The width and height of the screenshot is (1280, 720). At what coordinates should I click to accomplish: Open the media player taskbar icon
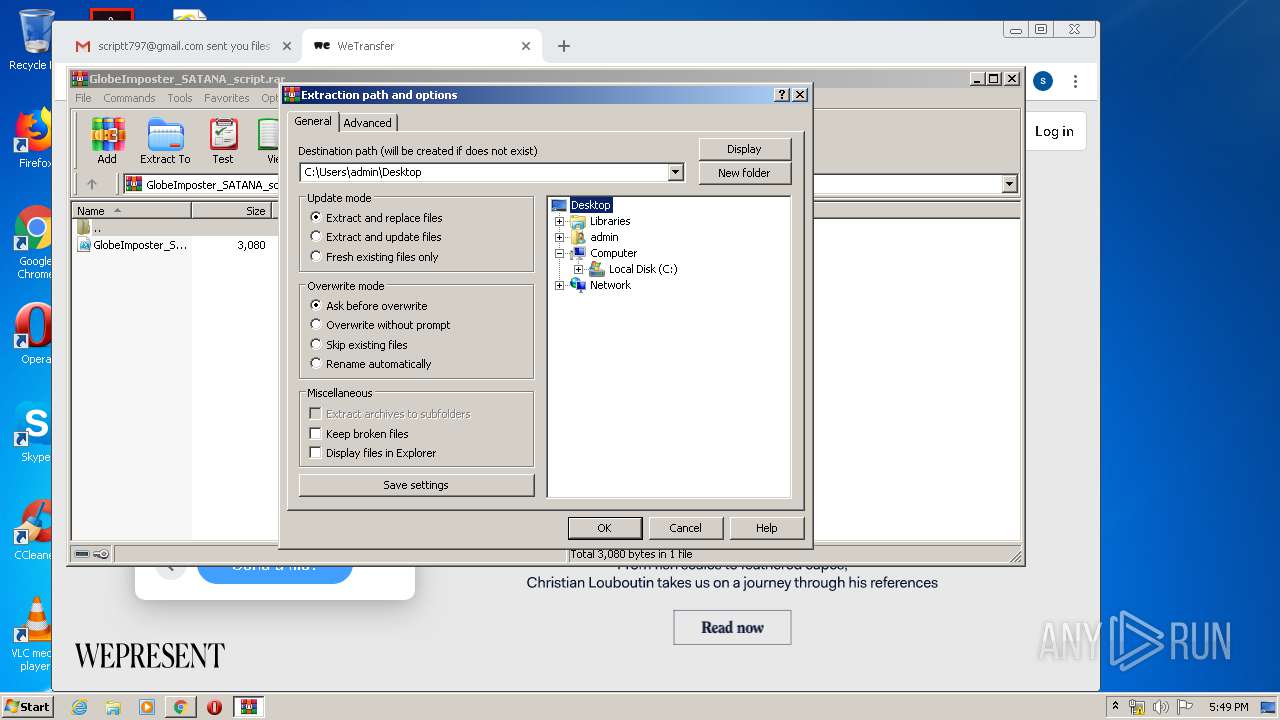(147, 707)
